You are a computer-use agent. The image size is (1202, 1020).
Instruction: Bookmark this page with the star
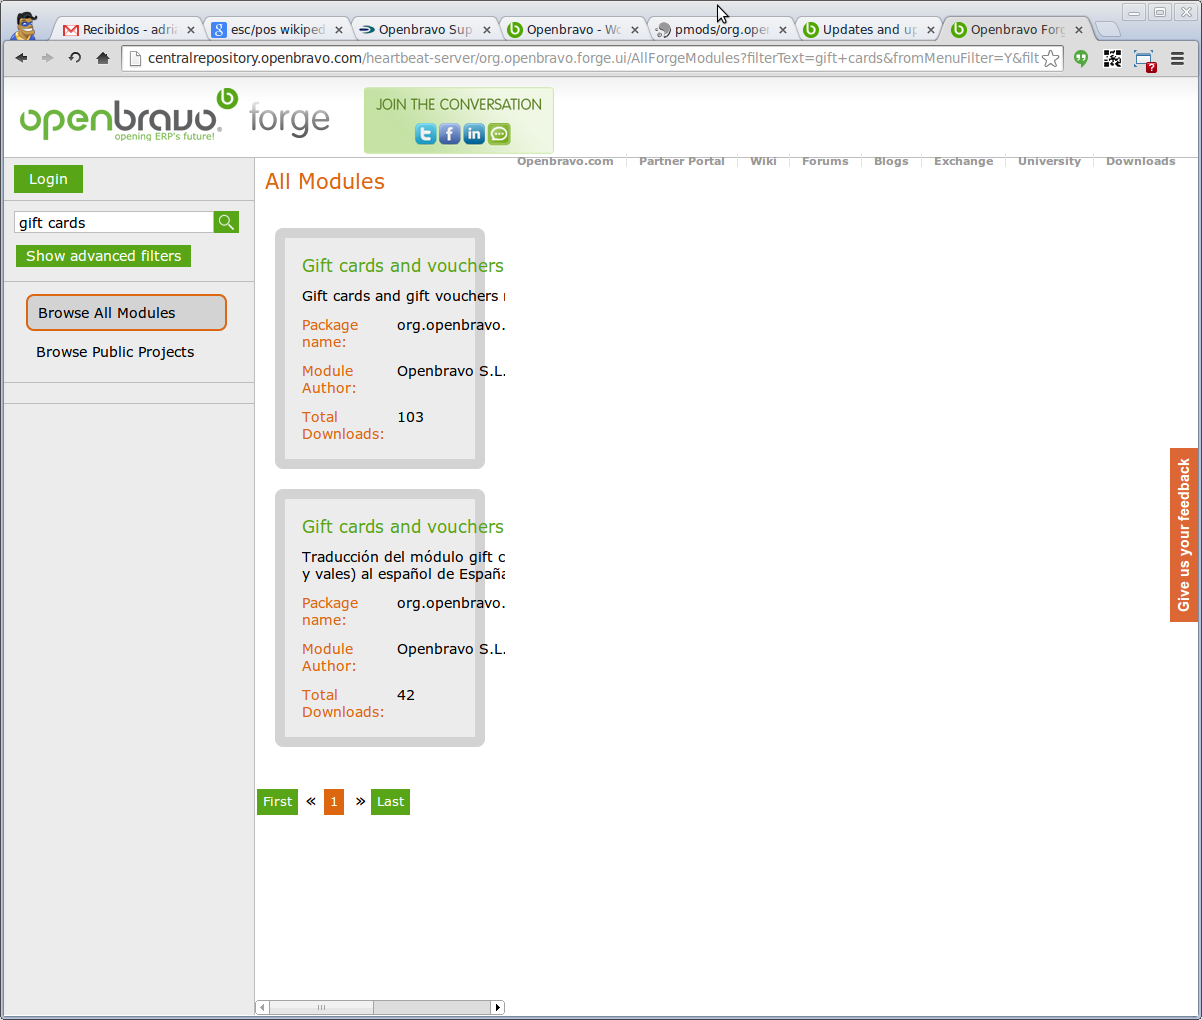[x=1050, y=59]
